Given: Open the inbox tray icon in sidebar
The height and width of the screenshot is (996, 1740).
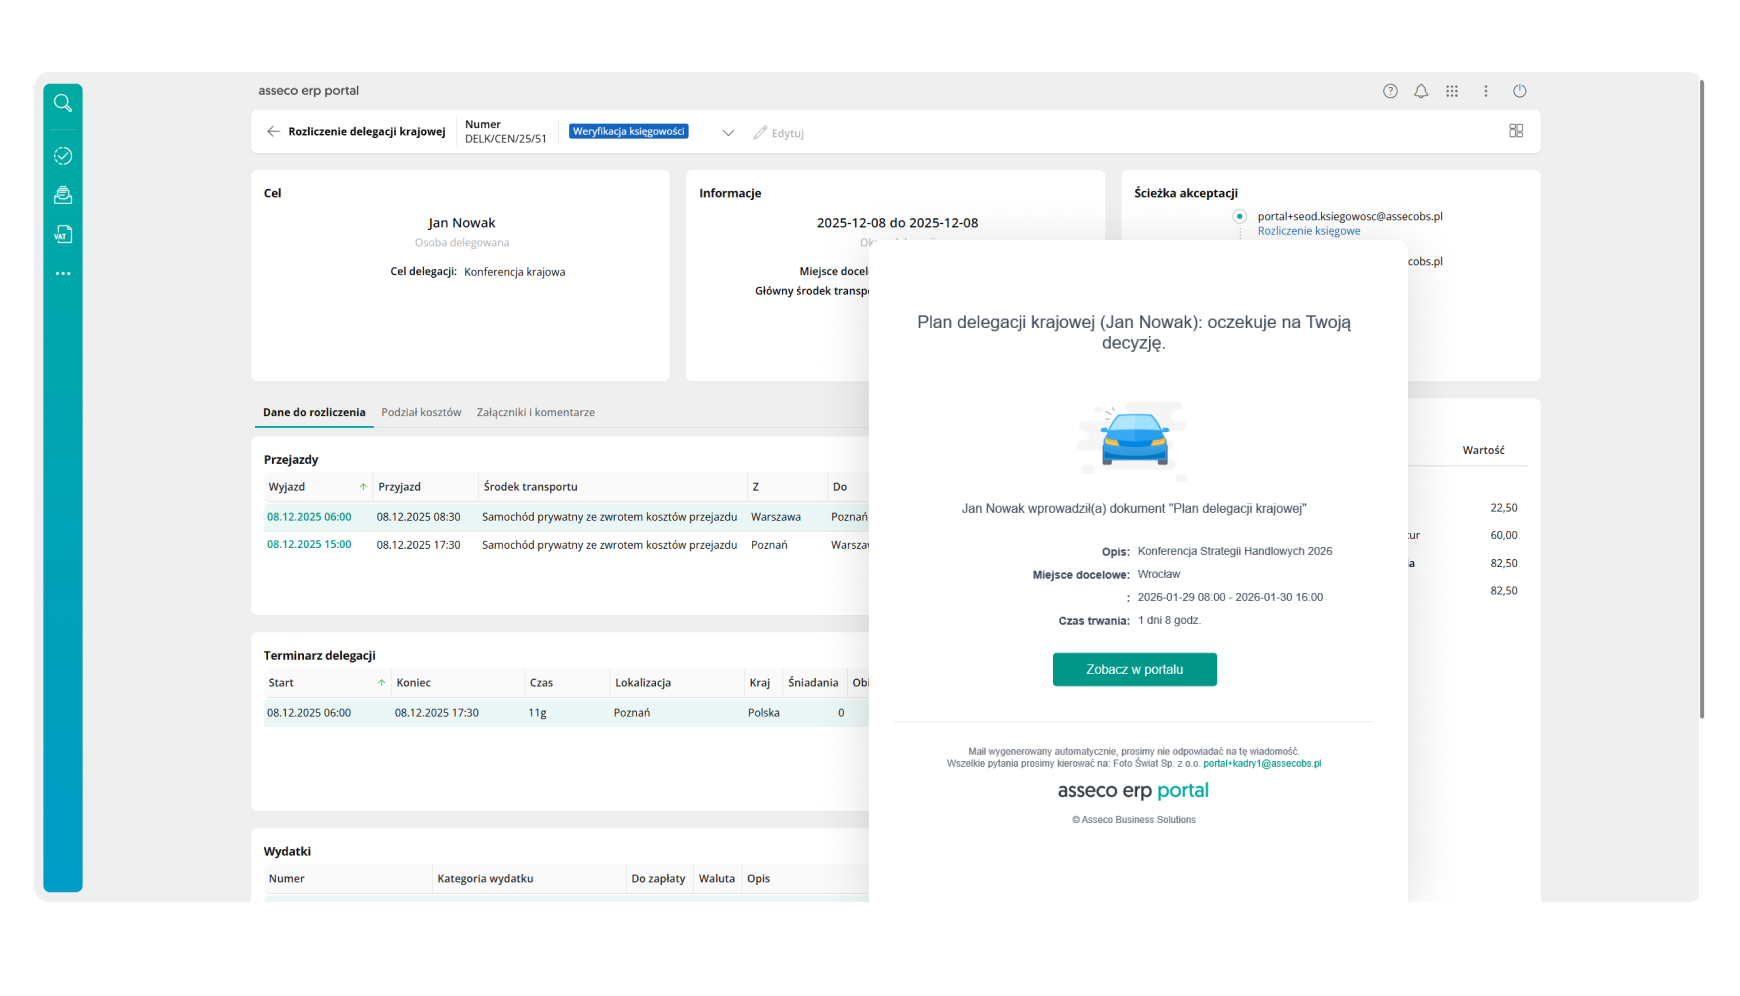Looking at the screenshot, I should point(63,195).
